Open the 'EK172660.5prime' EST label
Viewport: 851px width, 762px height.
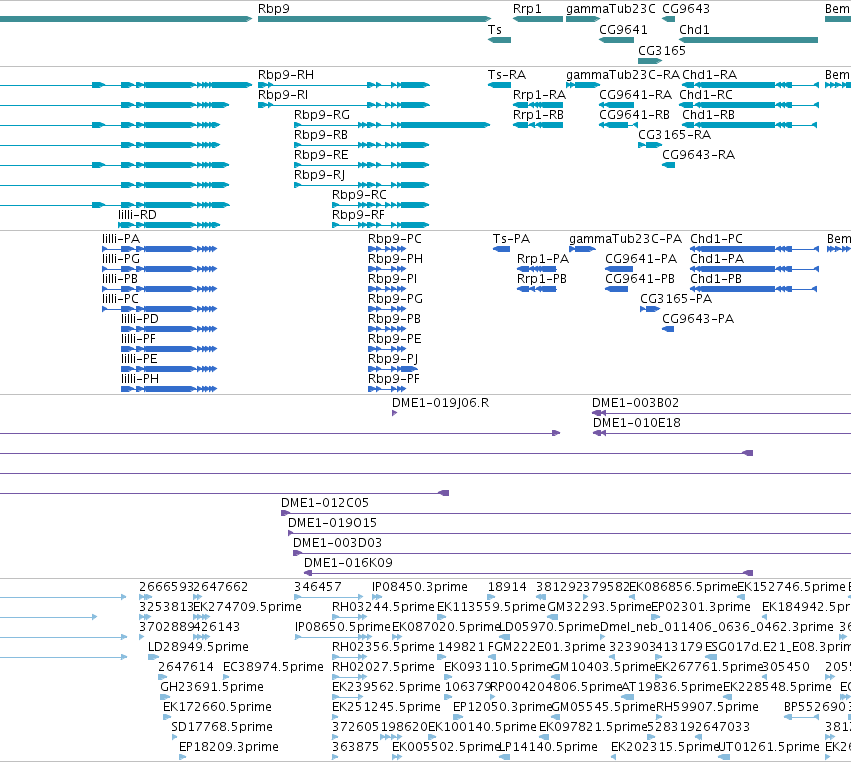coord(217,707)
